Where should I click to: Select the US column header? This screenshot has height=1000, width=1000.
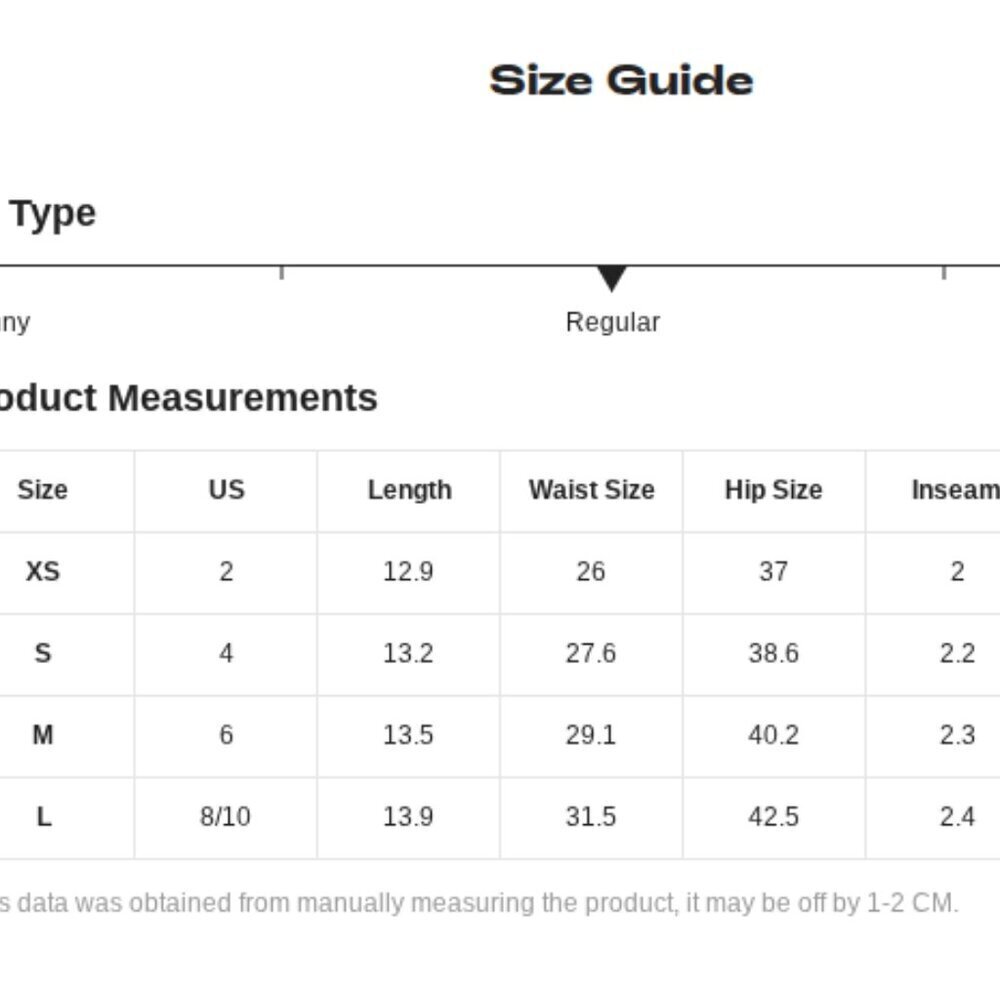[x=226, y=490]
